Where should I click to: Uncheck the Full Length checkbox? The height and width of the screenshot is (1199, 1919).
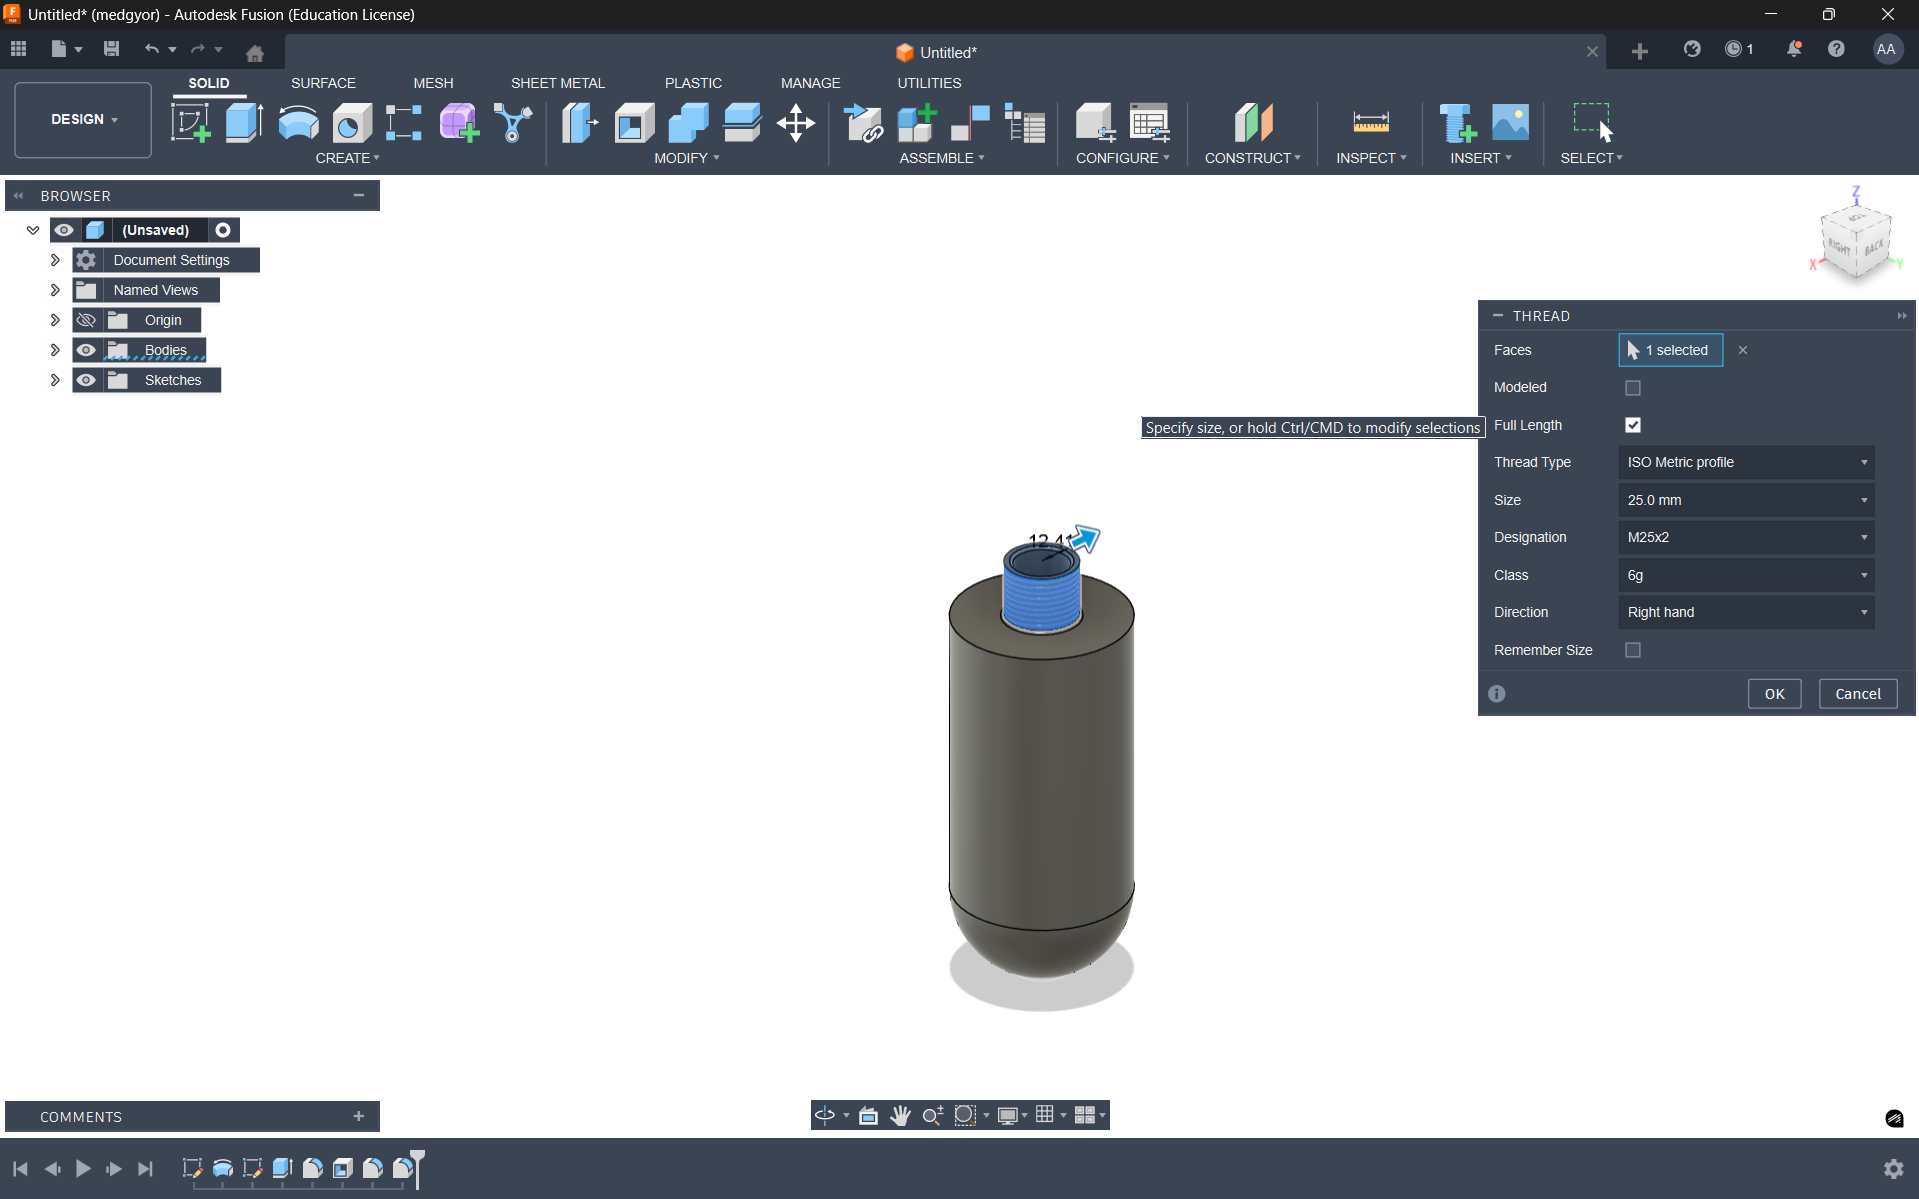[1633, 425]
